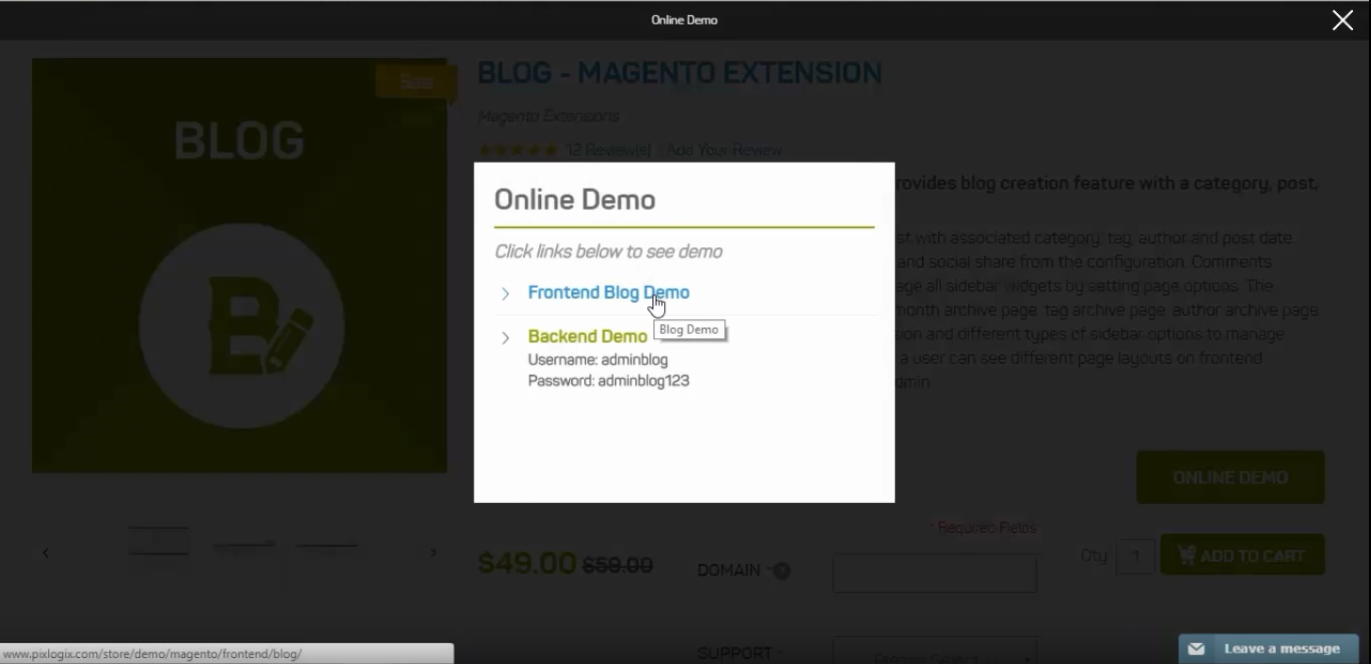Click the $49.00 price

coord(527,563)
